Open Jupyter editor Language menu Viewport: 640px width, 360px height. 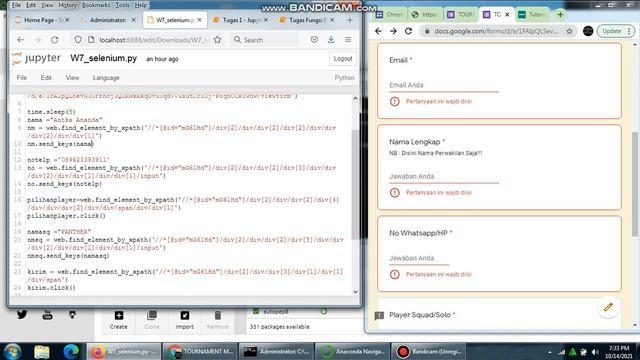click(106, 78)
